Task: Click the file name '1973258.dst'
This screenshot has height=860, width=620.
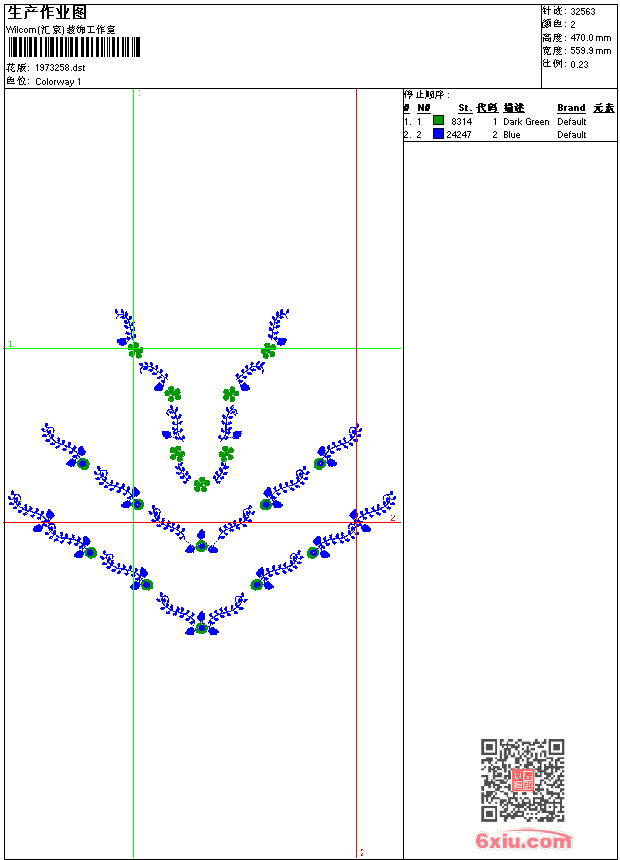Action: click(x=60, y=67)
